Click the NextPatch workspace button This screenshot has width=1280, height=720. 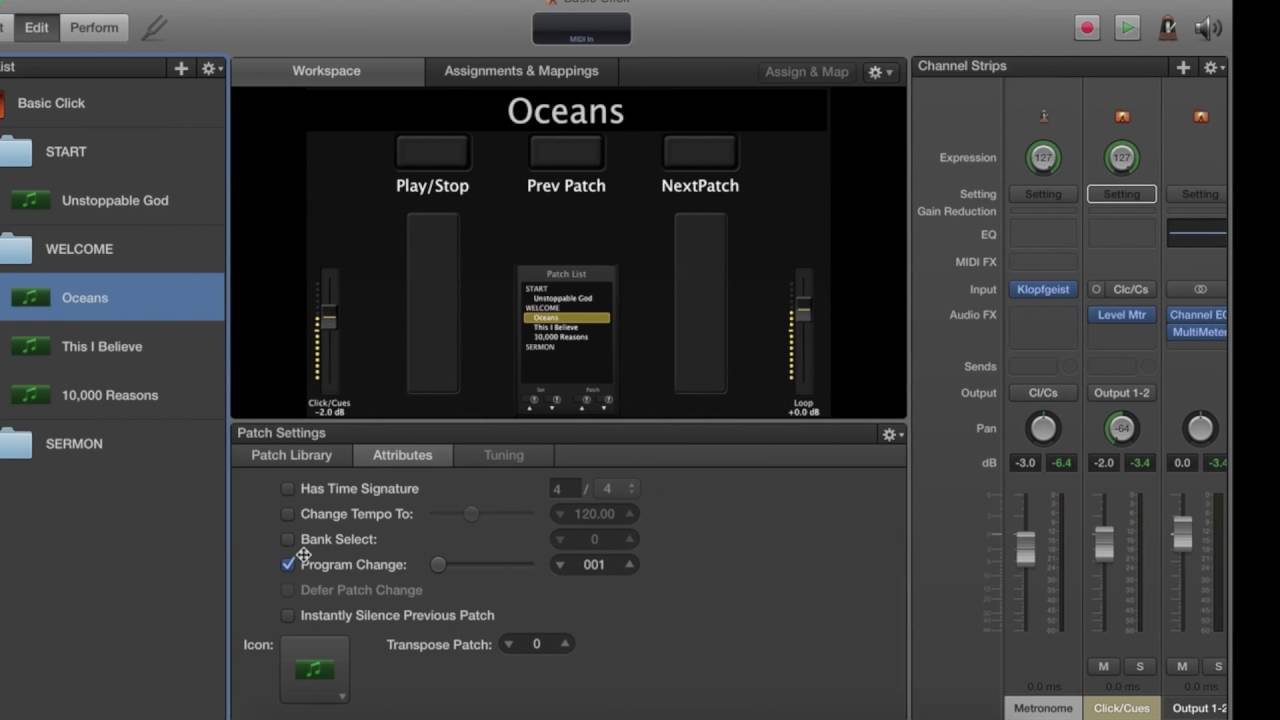click(700, 152)
